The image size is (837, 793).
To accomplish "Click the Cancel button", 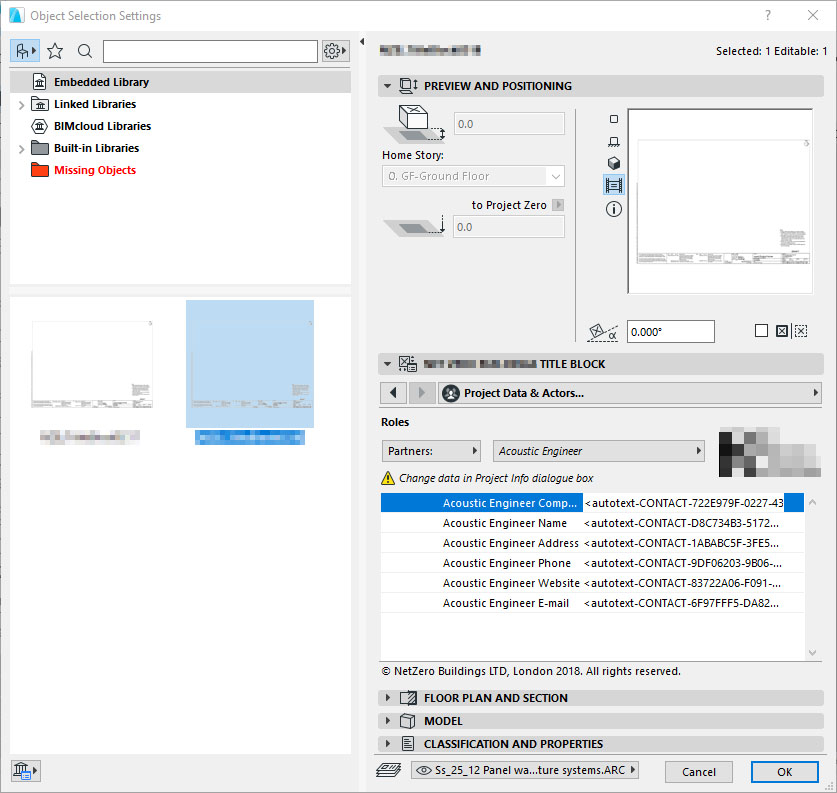I will click(698, 772).
